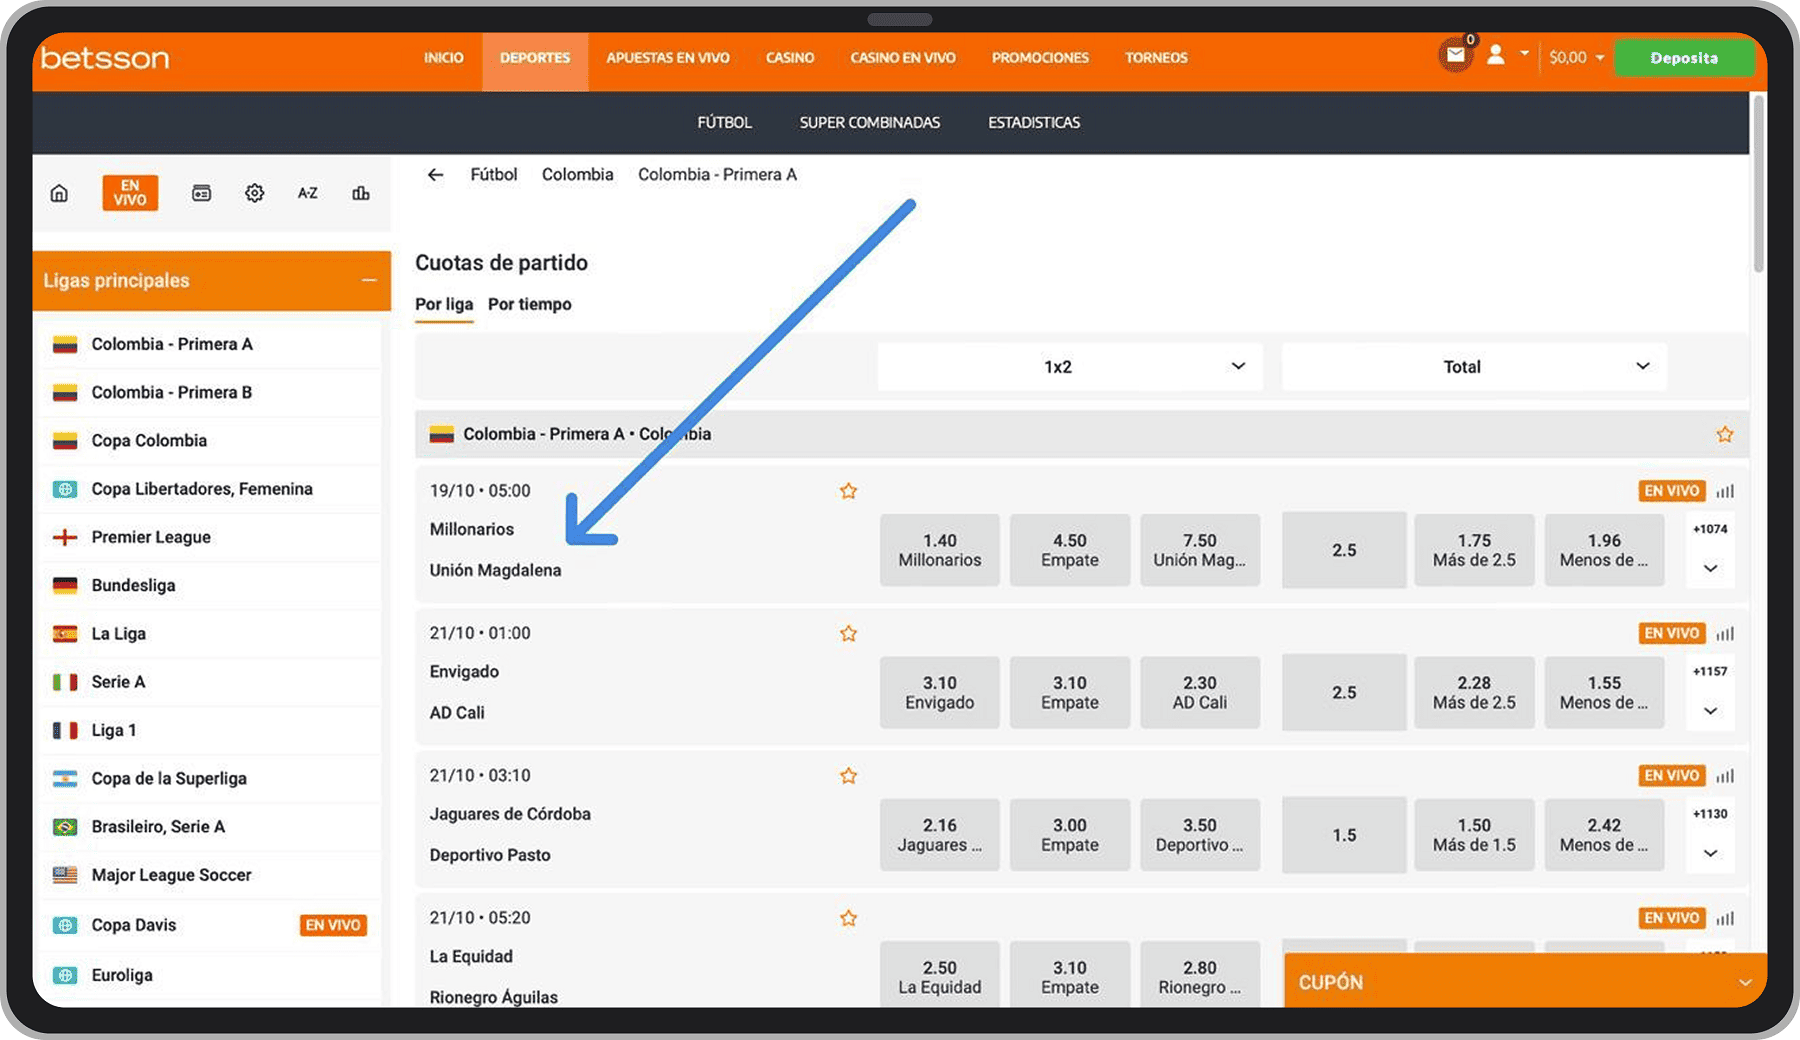Open Envigado vs AD Cali match details

tap(464, 692)
